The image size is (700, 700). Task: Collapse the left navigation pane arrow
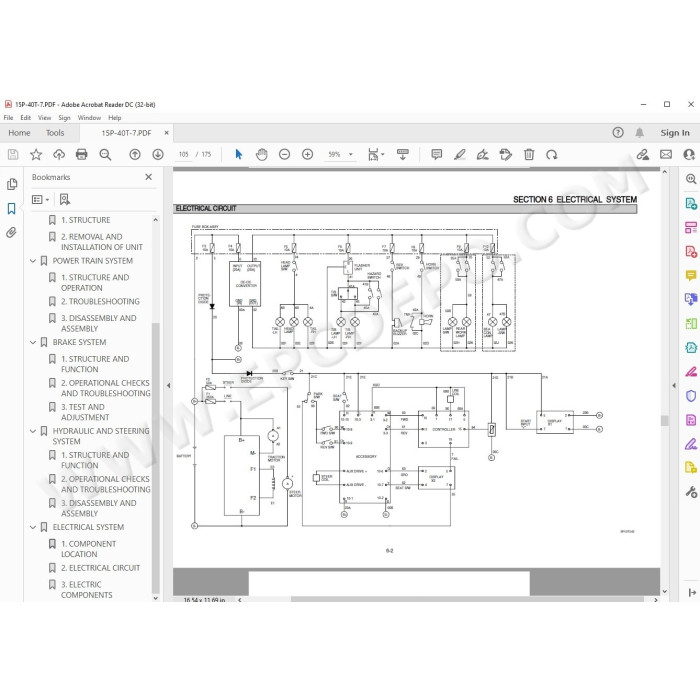click(x=168, y=385)
